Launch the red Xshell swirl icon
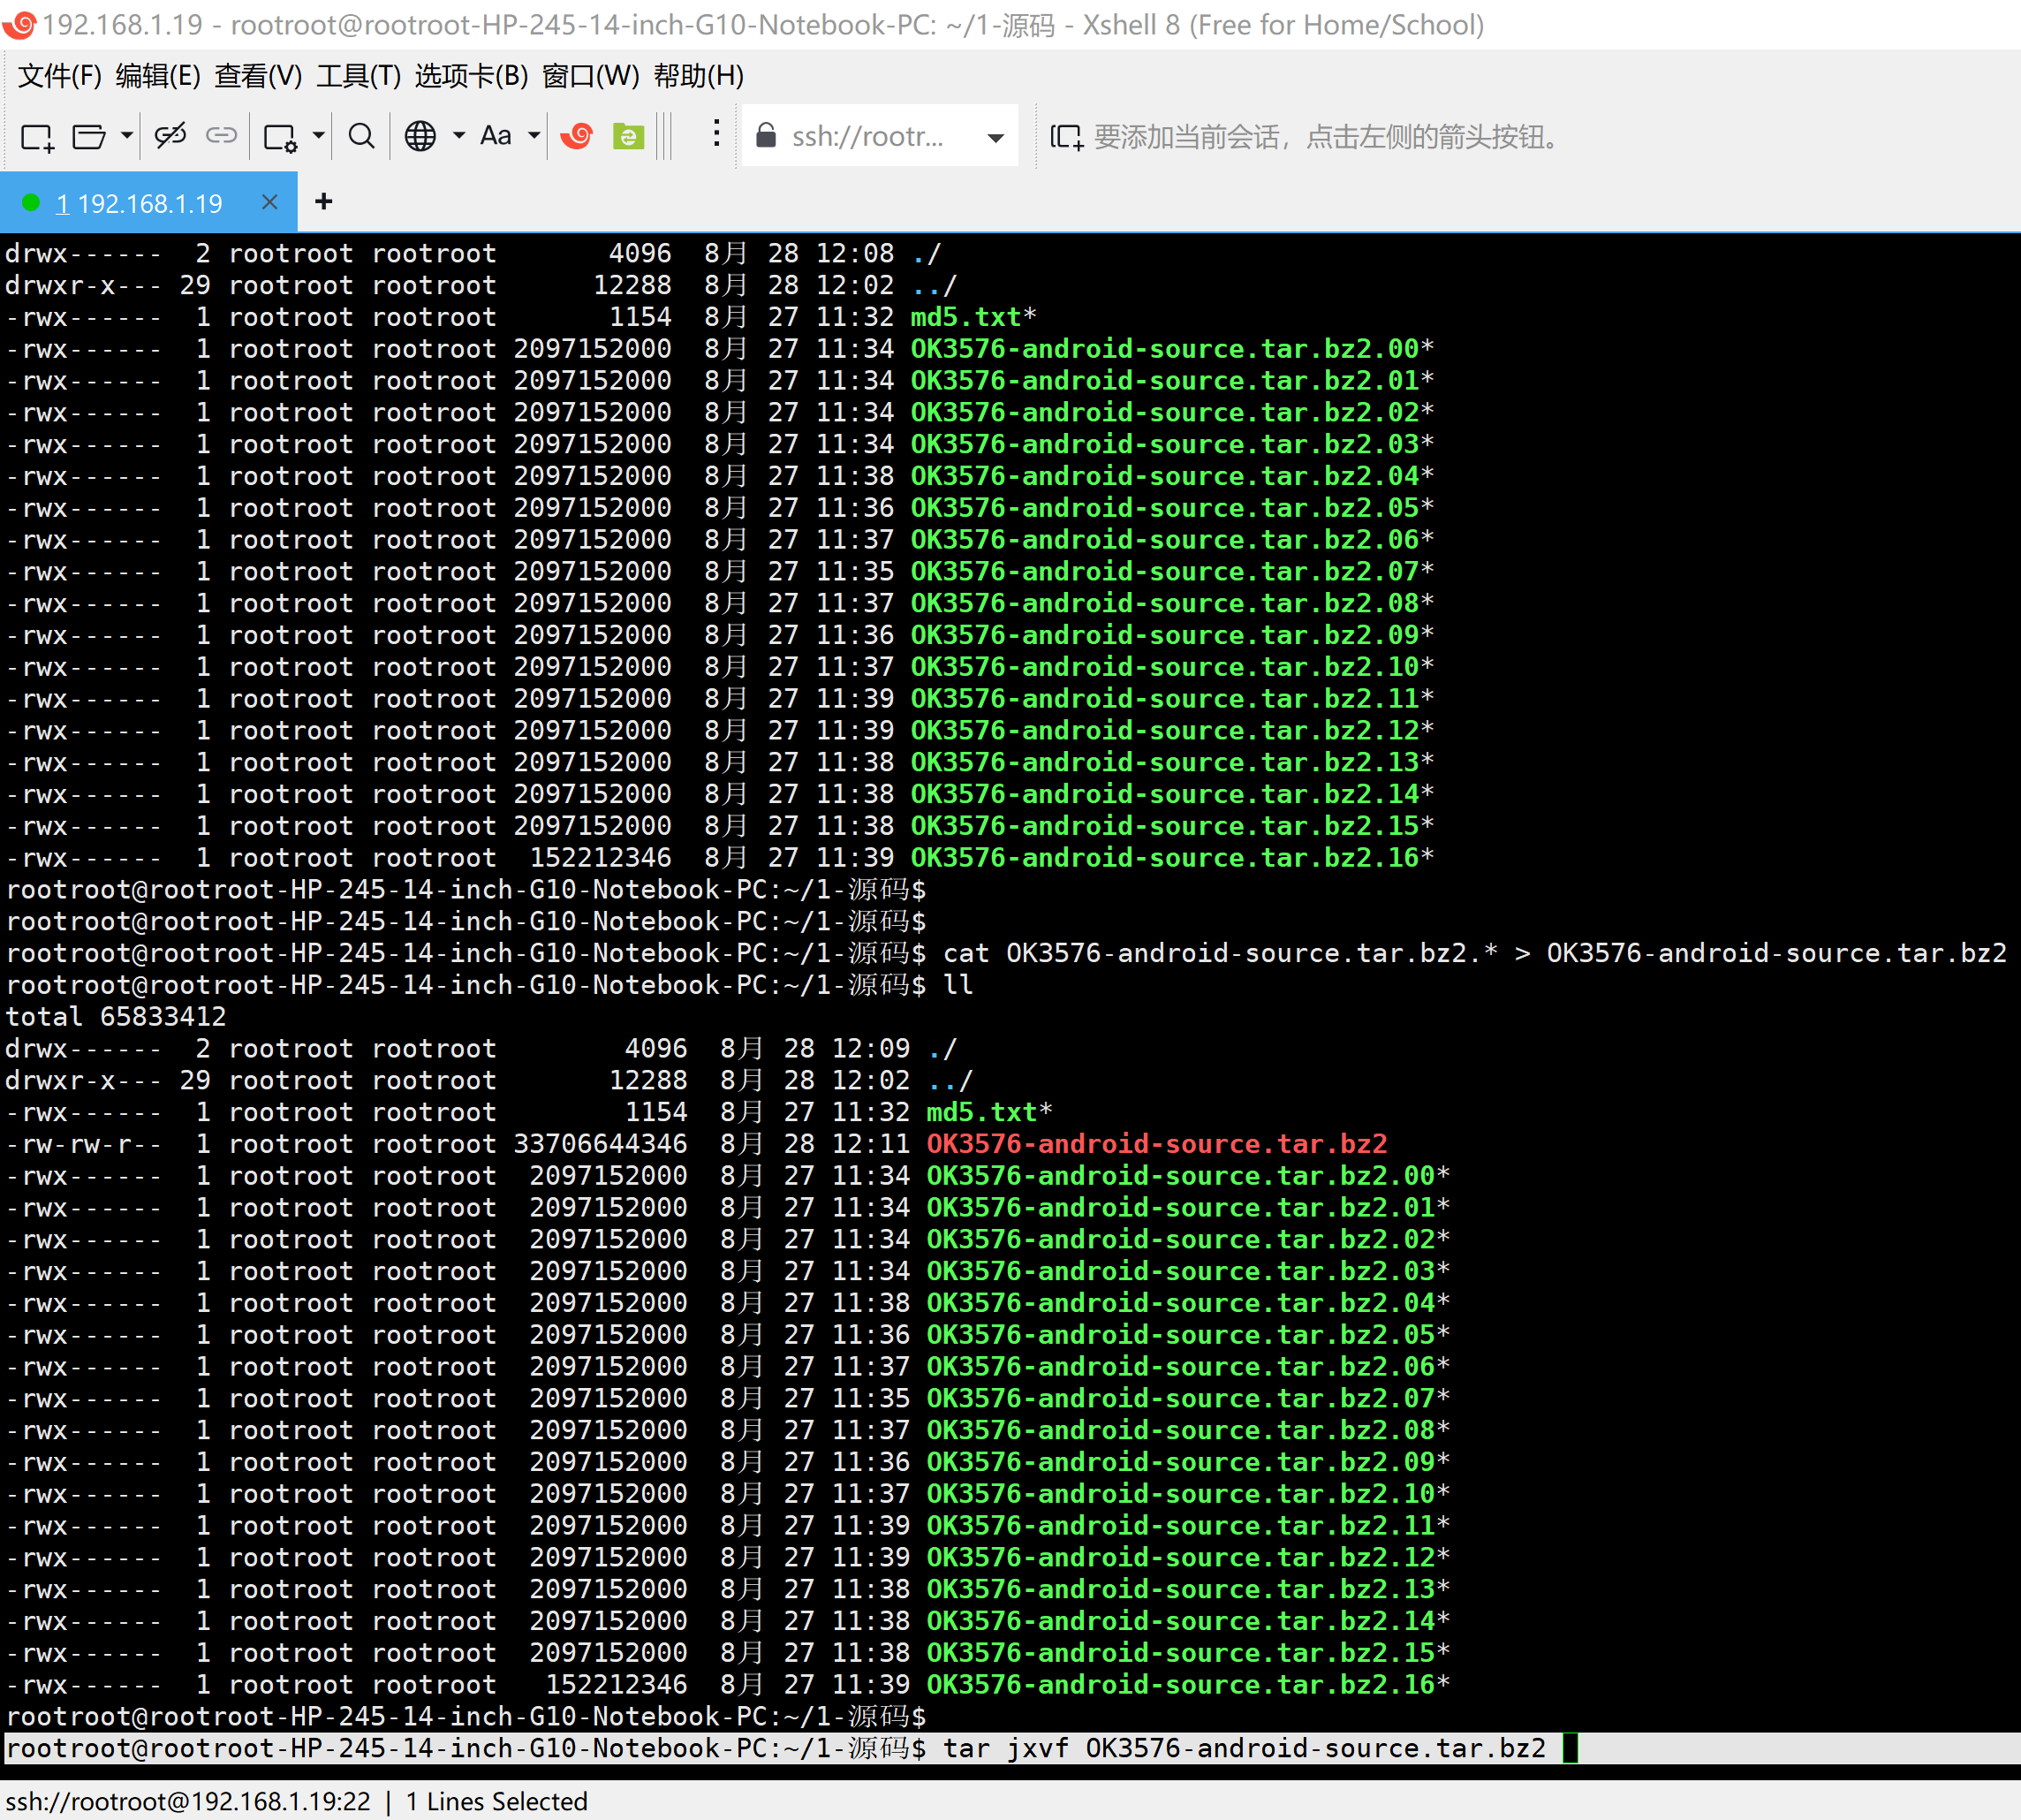 [577, 135]
